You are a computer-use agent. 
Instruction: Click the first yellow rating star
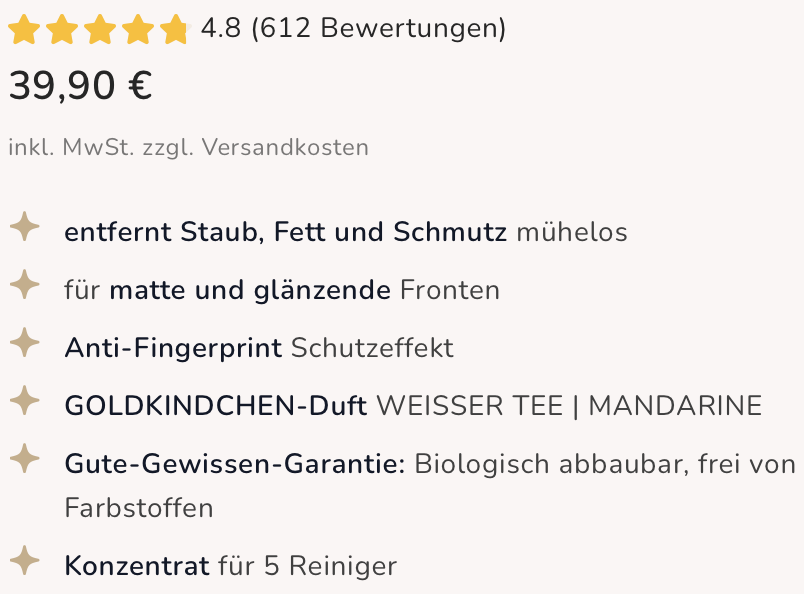(24, 29)
